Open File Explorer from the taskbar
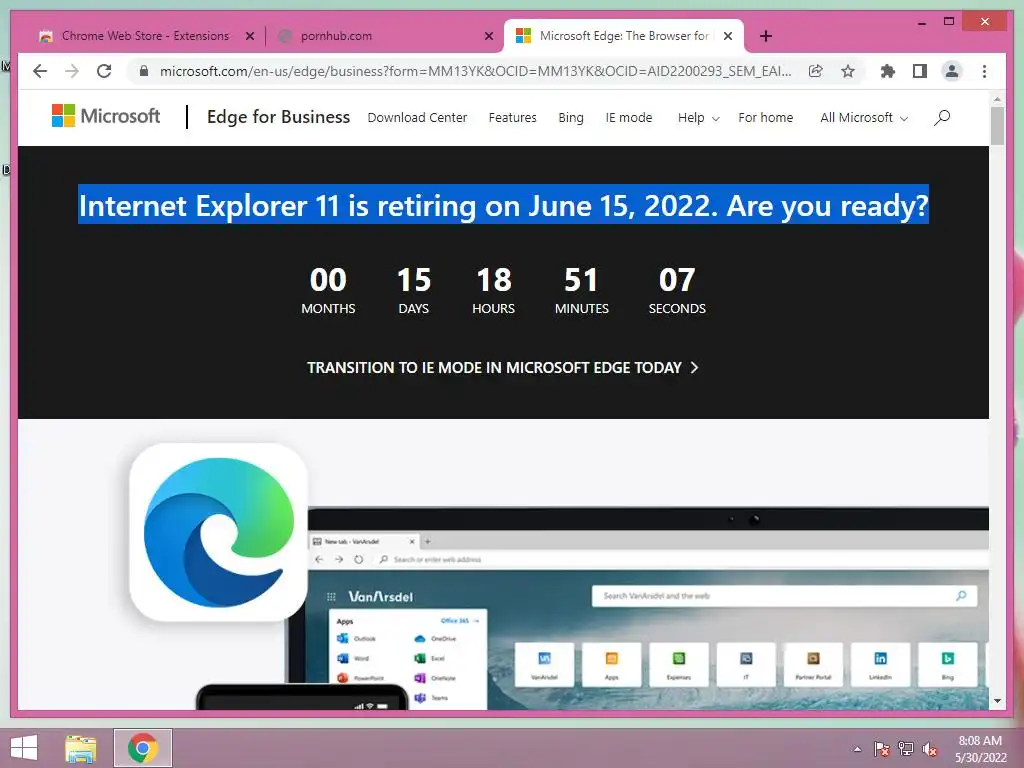The width and height of the screenshot is (1024, 768). pos(80,748)
